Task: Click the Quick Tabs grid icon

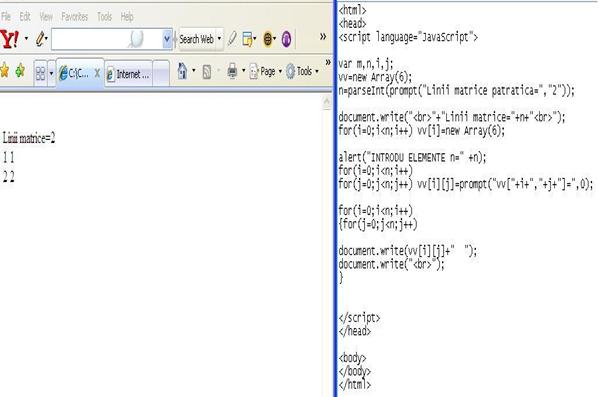Action: tap(40, 73)
